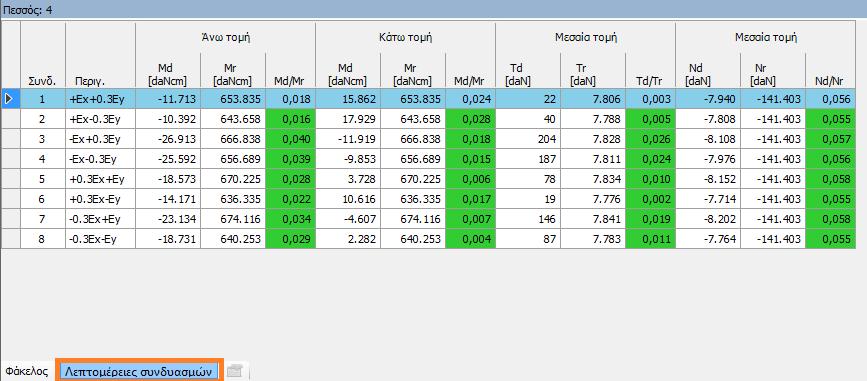
Task: Click the Κάτω τομή header group
Action: 405,38
